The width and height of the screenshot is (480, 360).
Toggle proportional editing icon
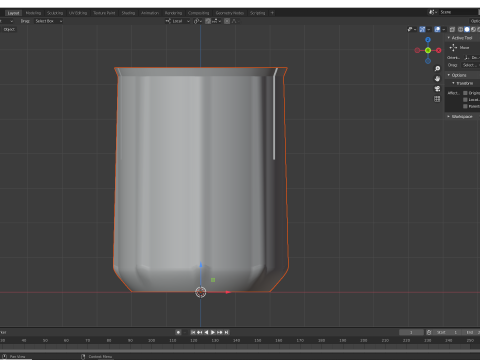point(227,21)
